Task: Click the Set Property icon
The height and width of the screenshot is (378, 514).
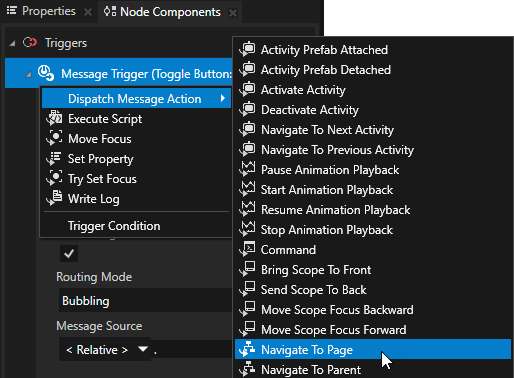Action: point(54,158)
